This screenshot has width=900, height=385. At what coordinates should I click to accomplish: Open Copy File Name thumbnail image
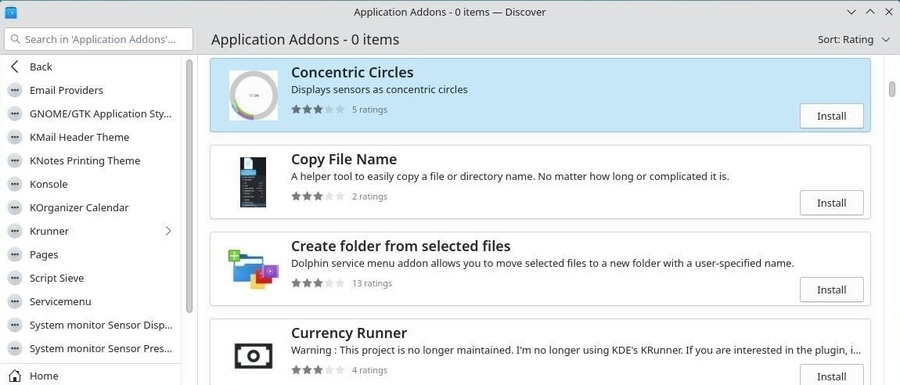[253, 182]
